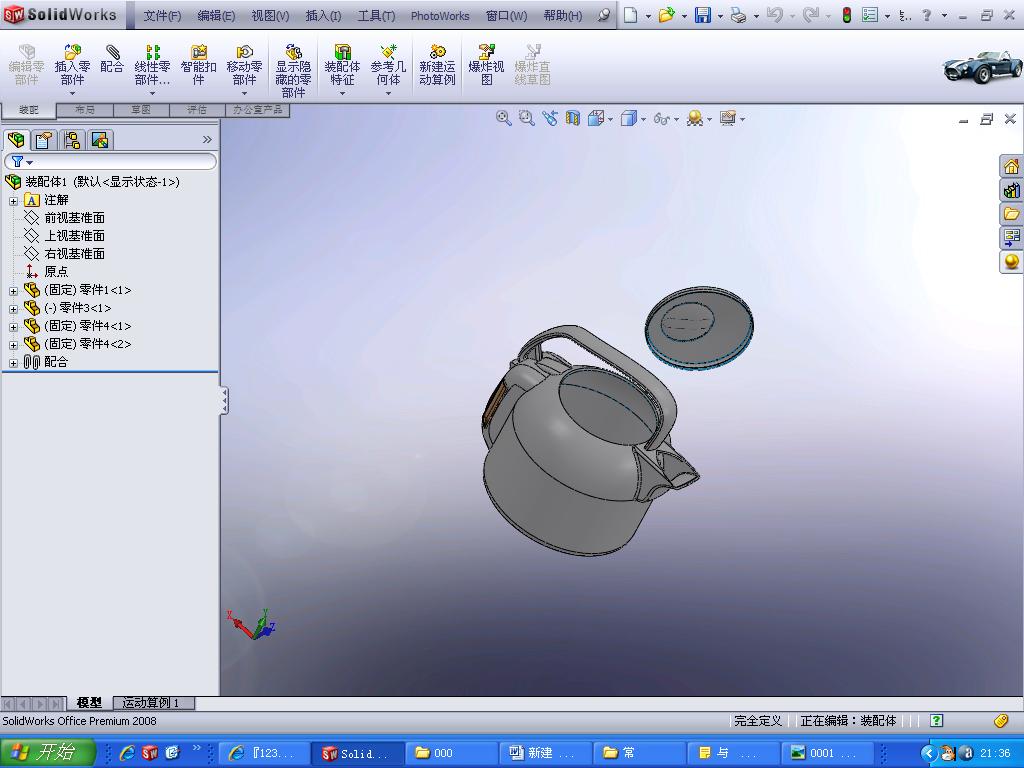Image resolution: width=1024 pixels, height=768 pixels.
Task: Click Show Hidden Components tool
Action: [293, 71]
